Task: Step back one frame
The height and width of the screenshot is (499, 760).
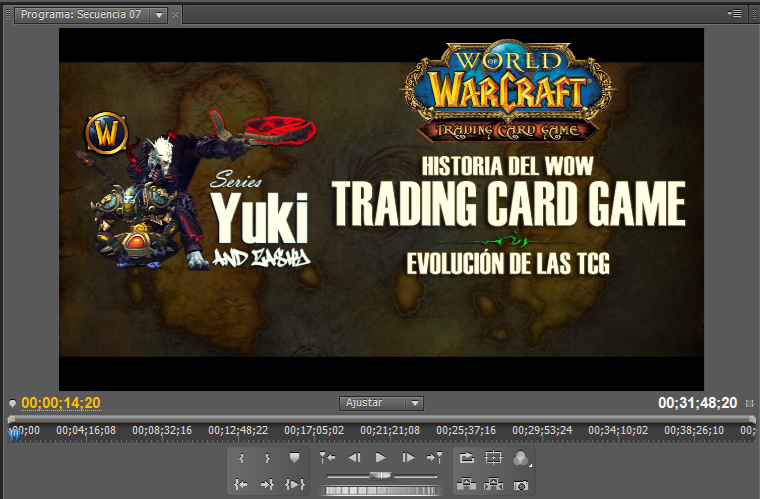Action: point(354,457)
